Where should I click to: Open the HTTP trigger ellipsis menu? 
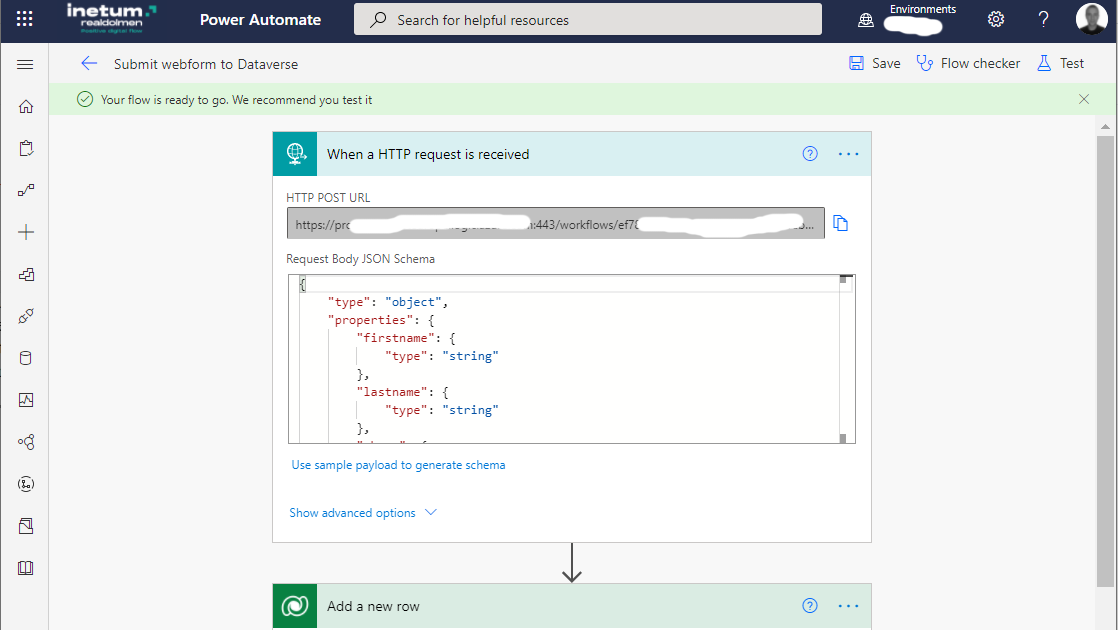click(848, 153)
